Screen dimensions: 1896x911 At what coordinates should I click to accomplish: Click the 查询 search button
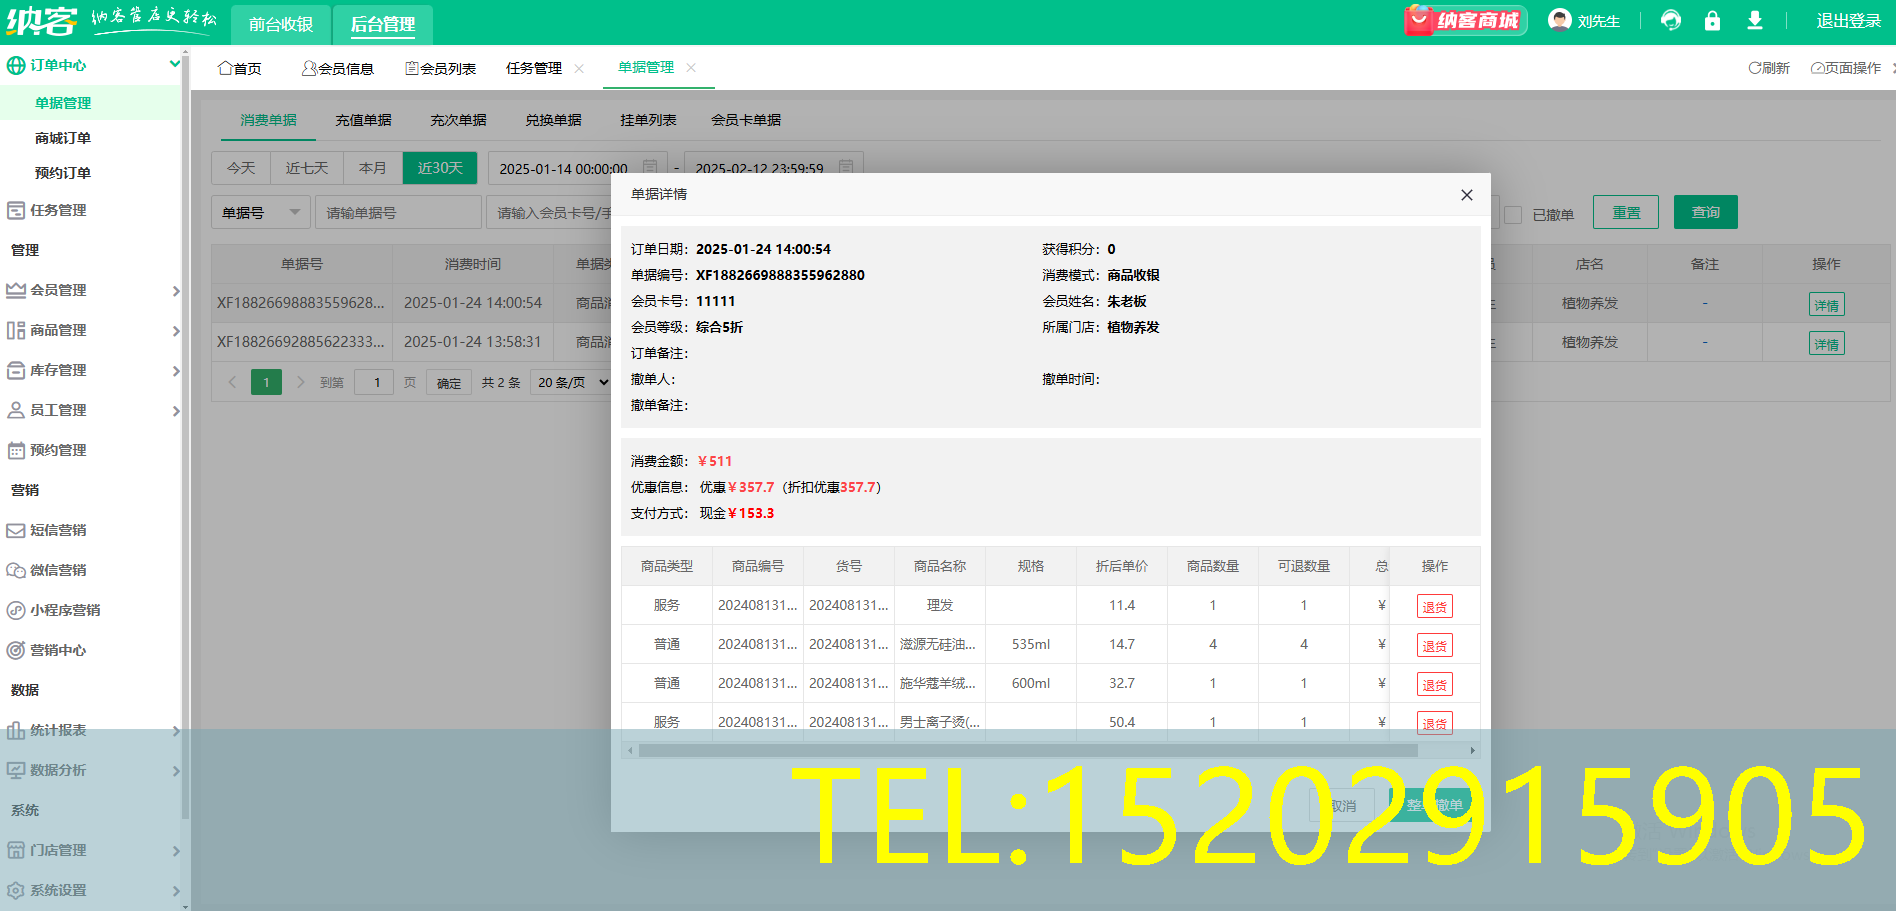(x=1706, y=212)
